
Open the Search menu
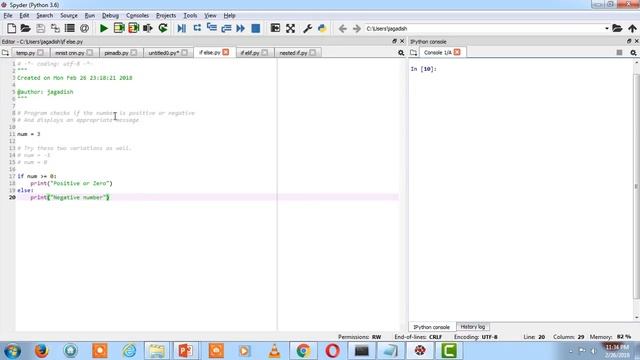pos(44,16)
